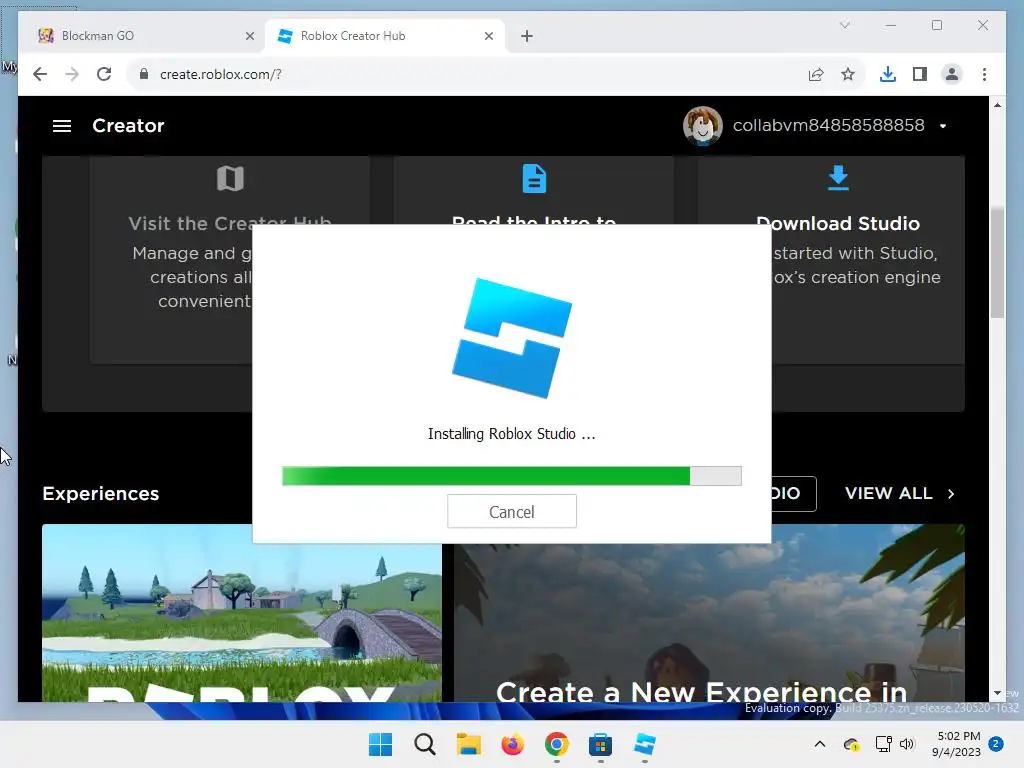Go forward in browser history
This screenshot has width=1024, height=768.
point(72,74)
